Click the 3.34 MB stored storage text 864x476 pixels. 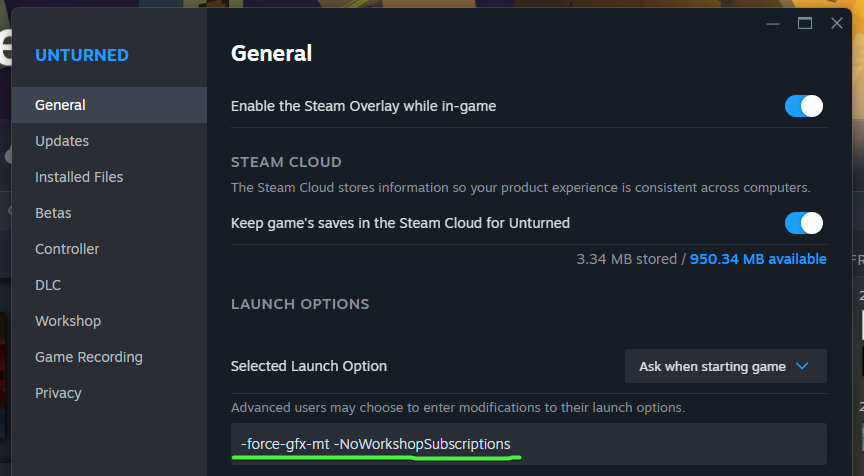(x=627, y=259)
